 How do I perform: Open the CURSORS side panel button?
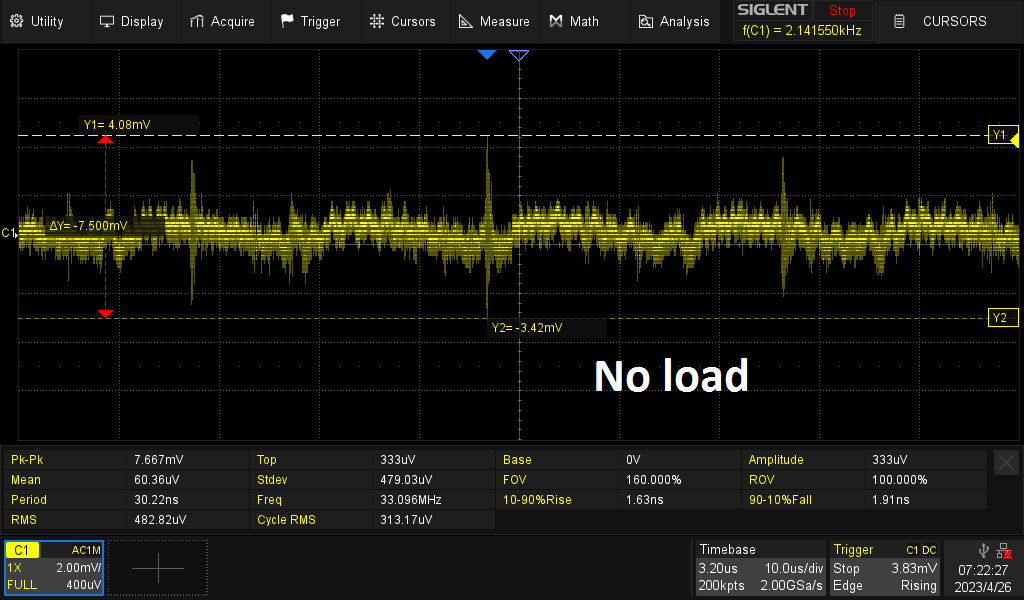[948, 22]
